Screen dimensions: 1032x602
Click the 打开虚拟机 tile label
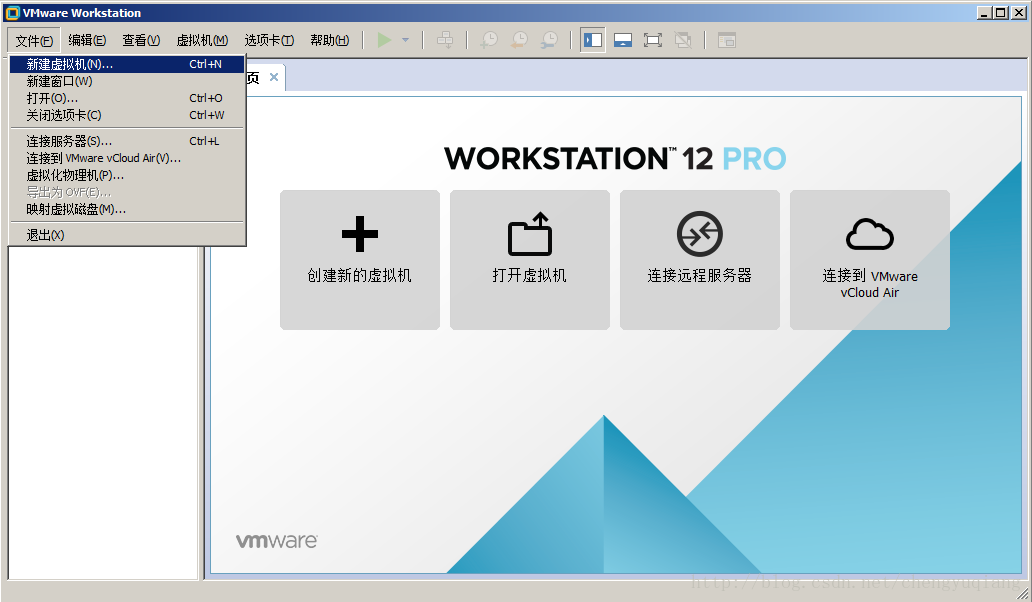click(529, 275)
